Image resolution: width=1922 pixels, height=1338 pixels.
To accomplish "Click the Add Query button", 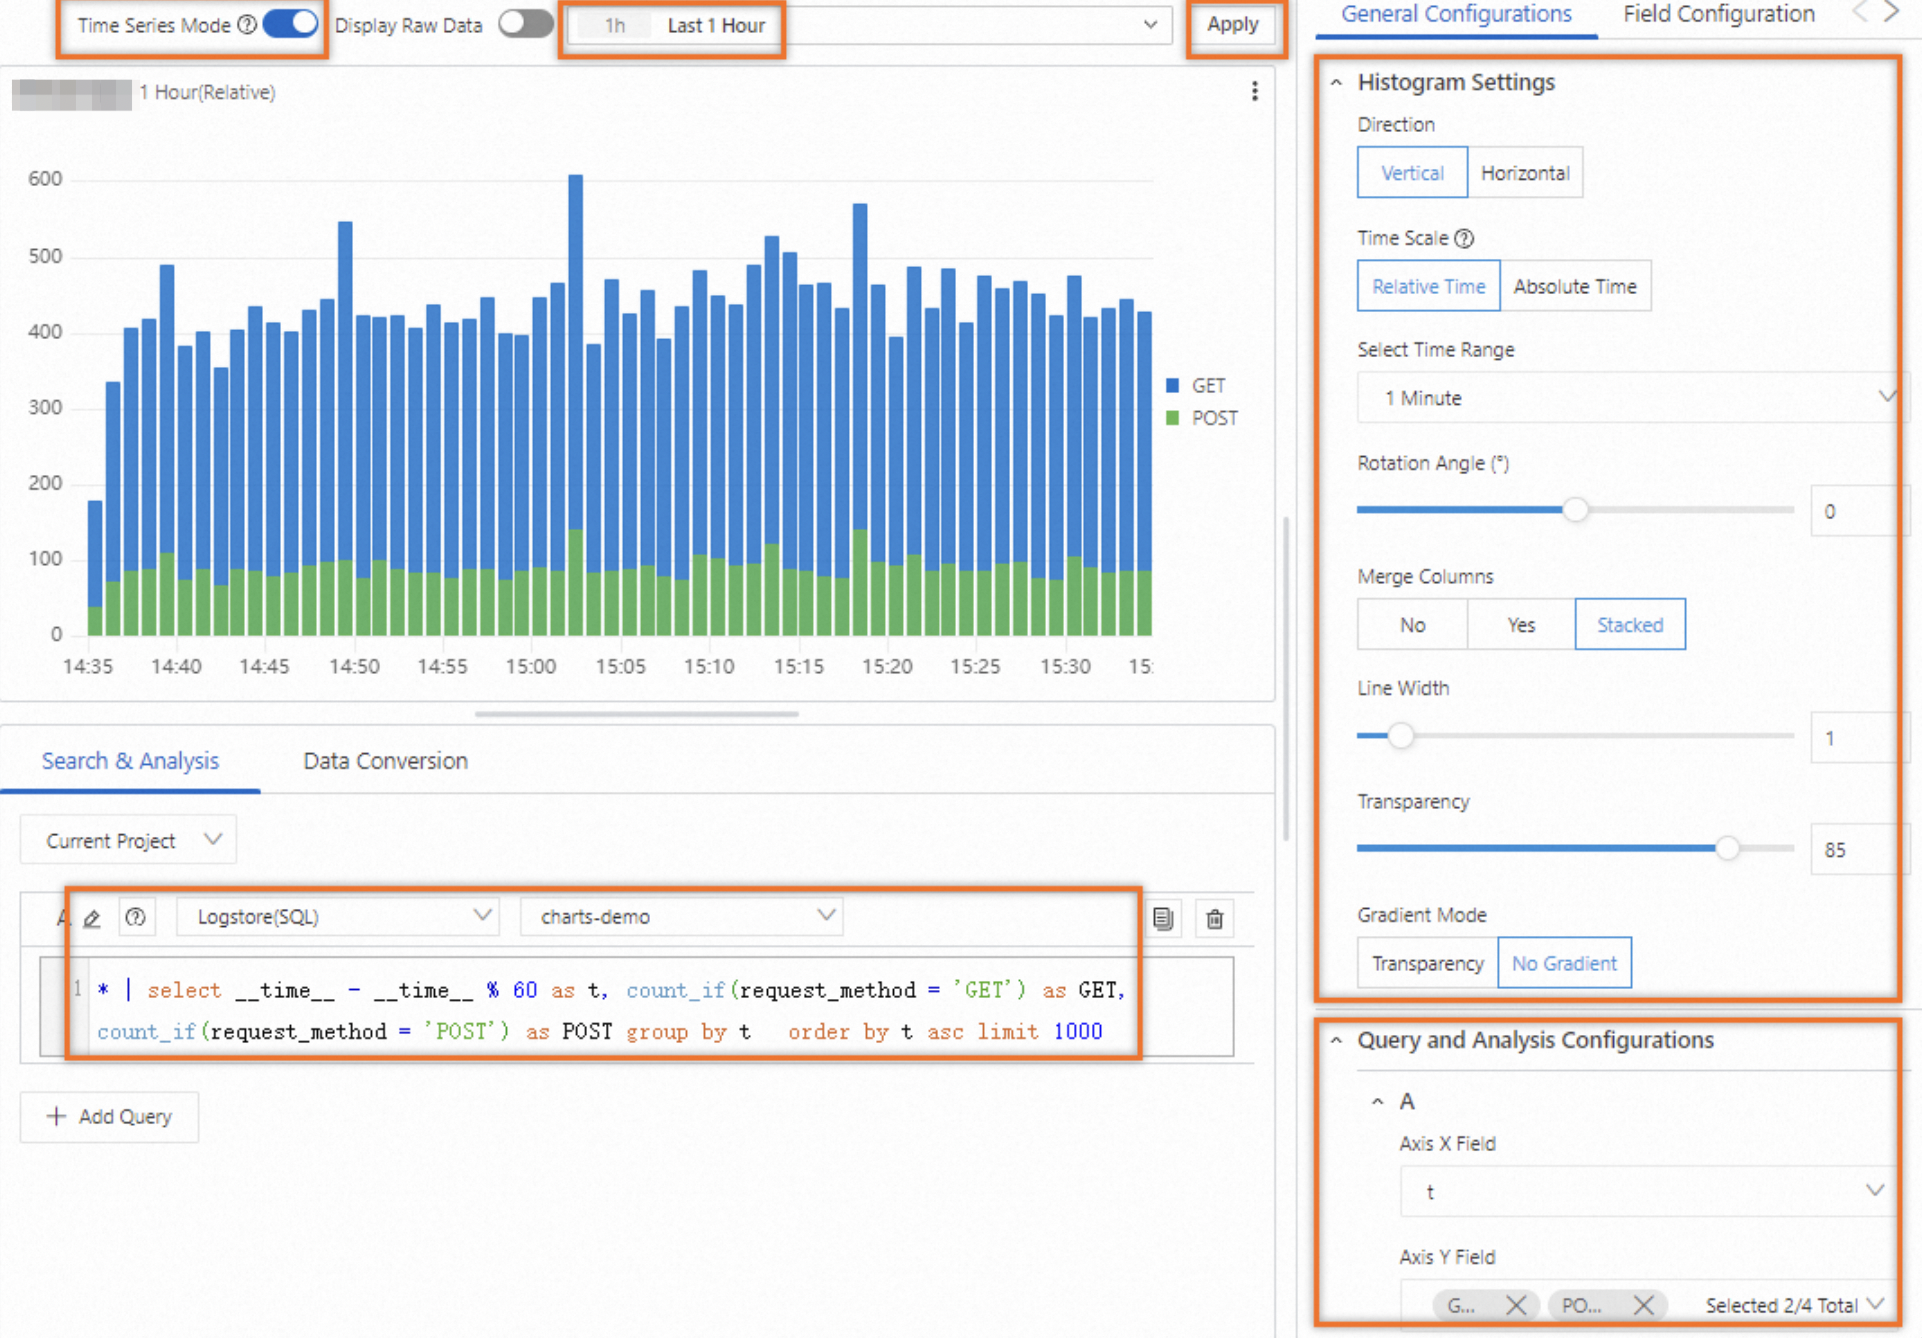I will (x=110, y=1116).
